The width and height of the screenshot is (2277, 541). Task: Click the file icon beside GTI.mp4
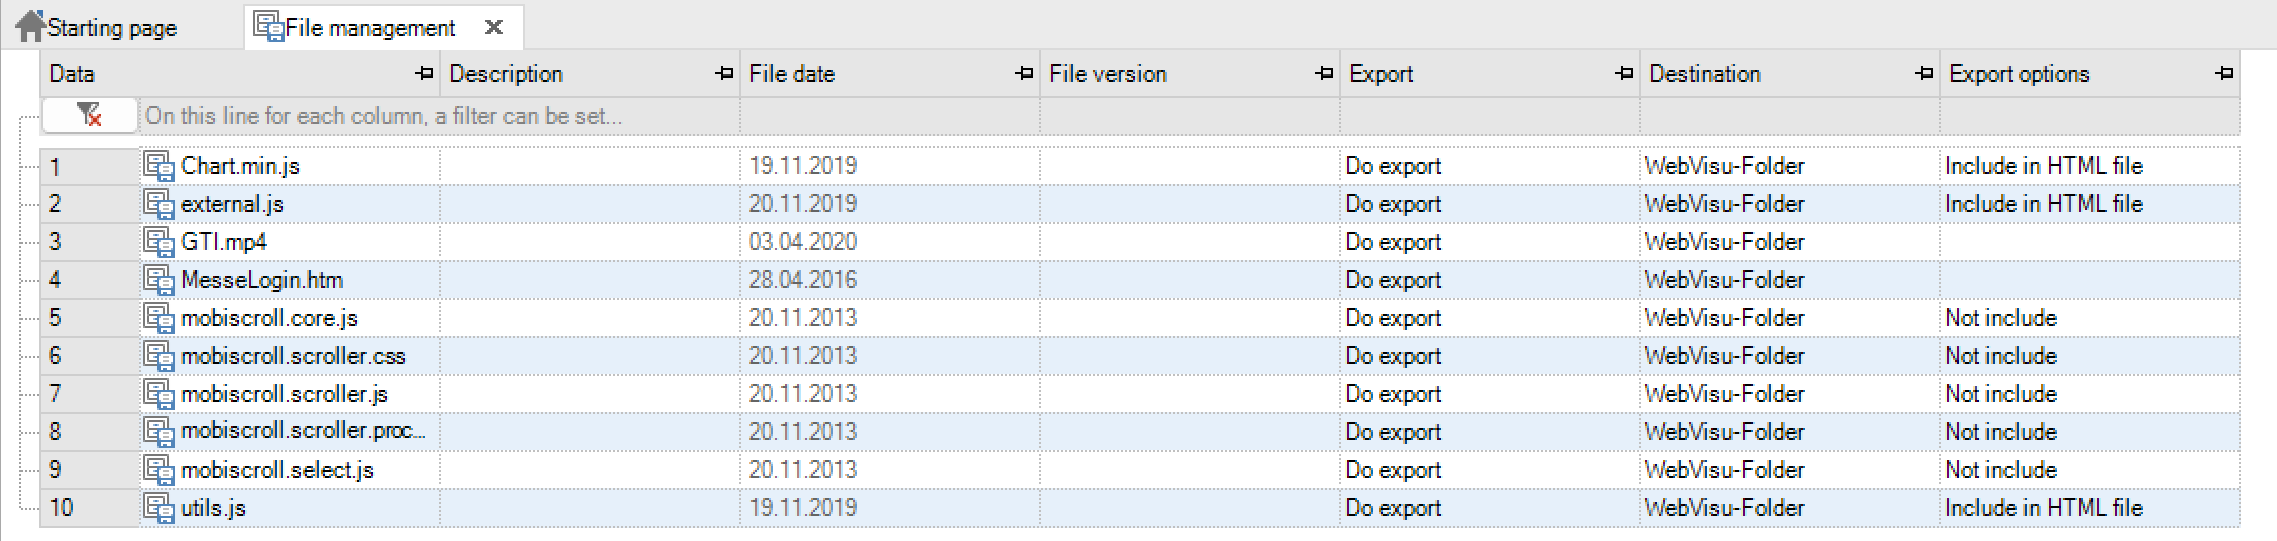[159, 242]
